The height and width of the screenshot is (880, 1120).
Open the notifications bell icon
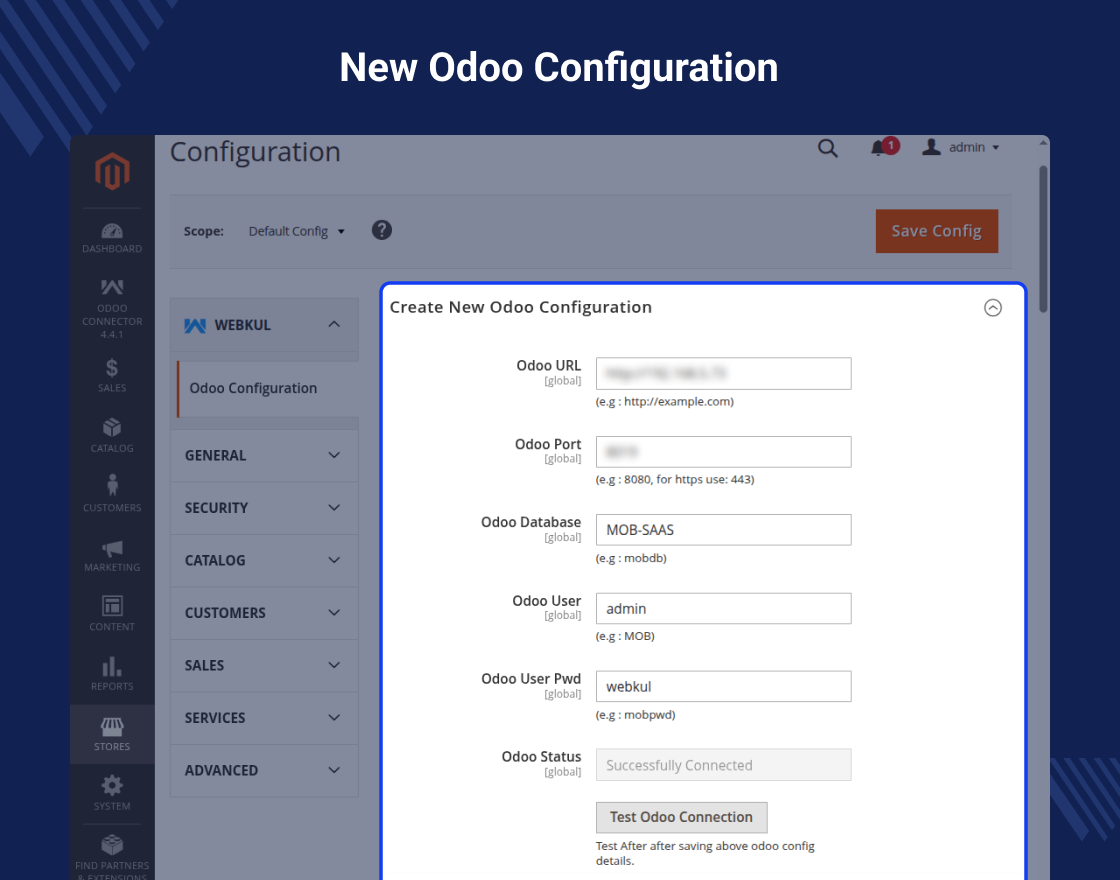[x=879, y=148]
